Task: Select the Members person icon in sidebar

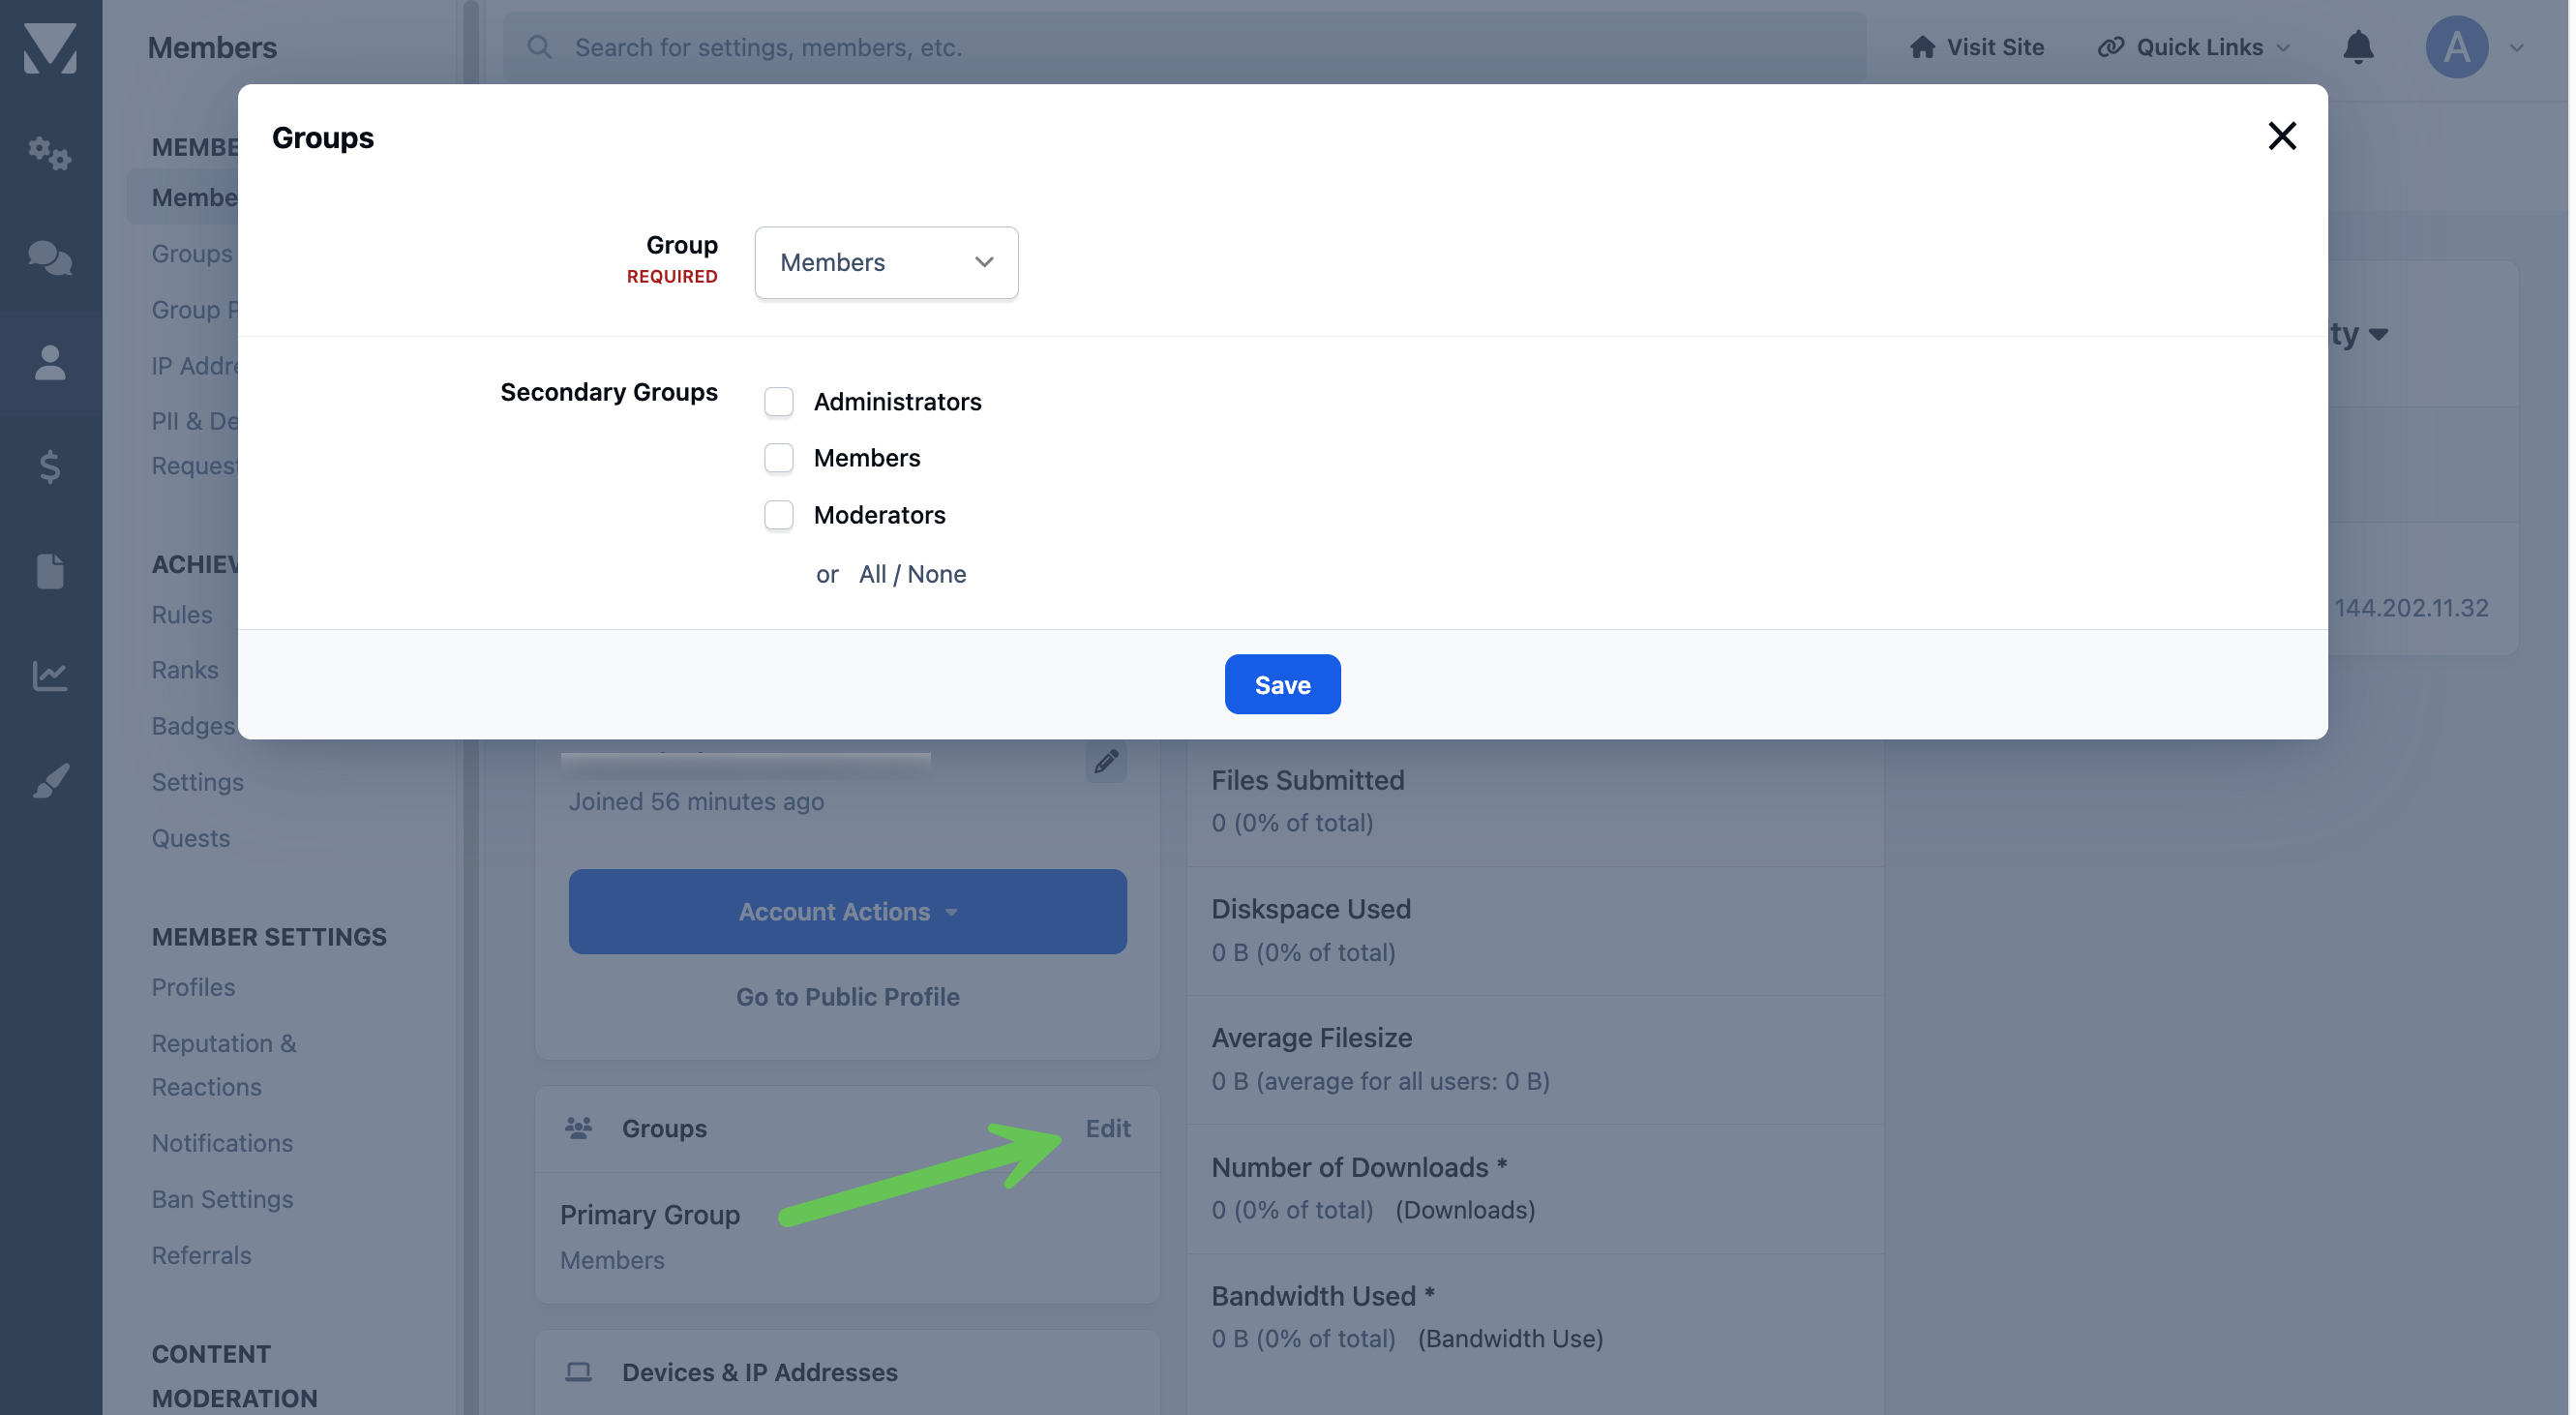Action: [x=49, y=362]
